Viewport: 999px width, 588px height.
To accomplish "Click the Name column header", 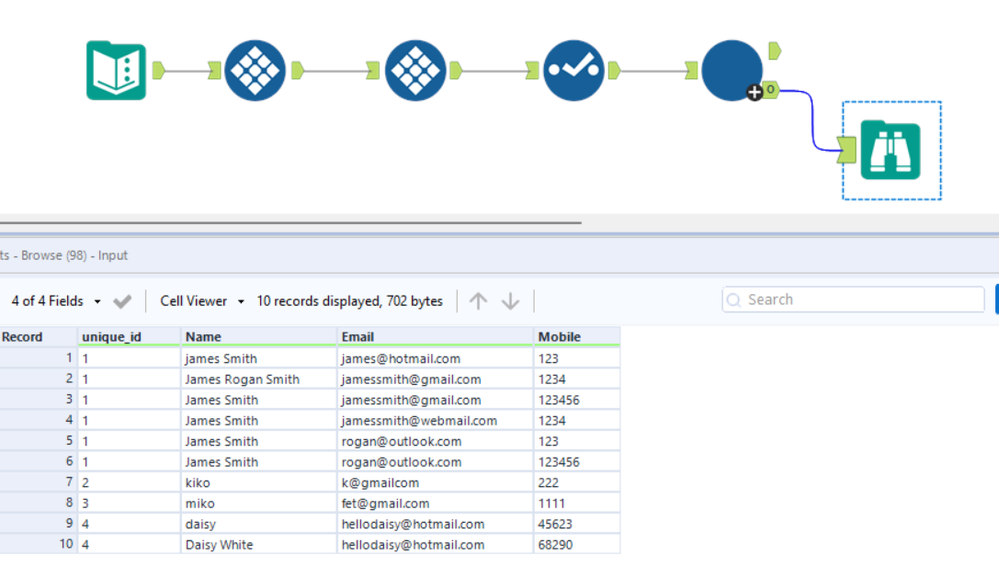I will 259,336.
